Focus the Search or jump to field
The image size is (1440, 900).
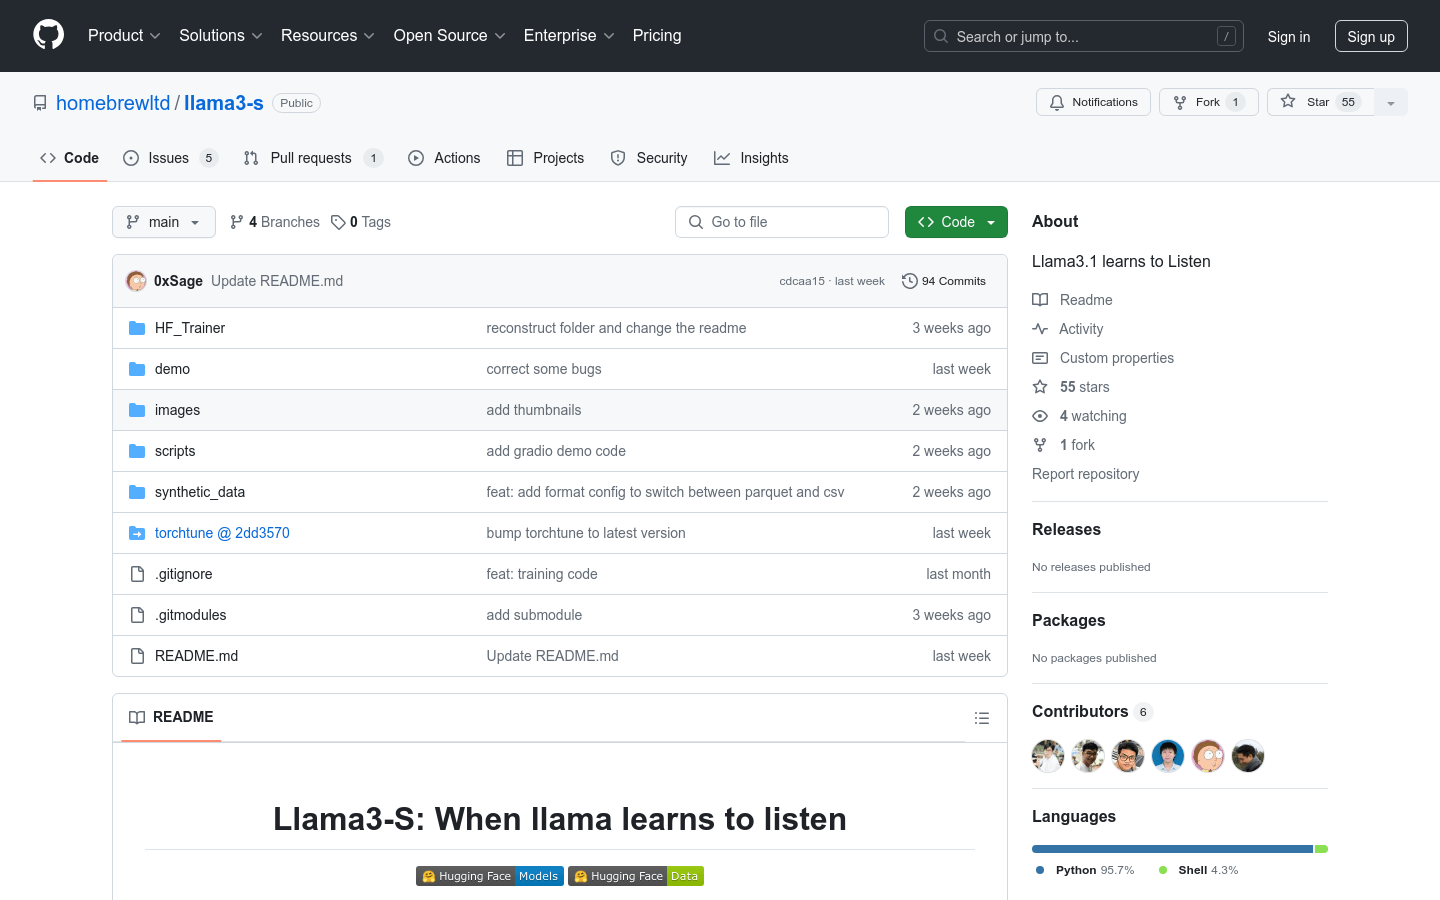[x=1084, y=36]
